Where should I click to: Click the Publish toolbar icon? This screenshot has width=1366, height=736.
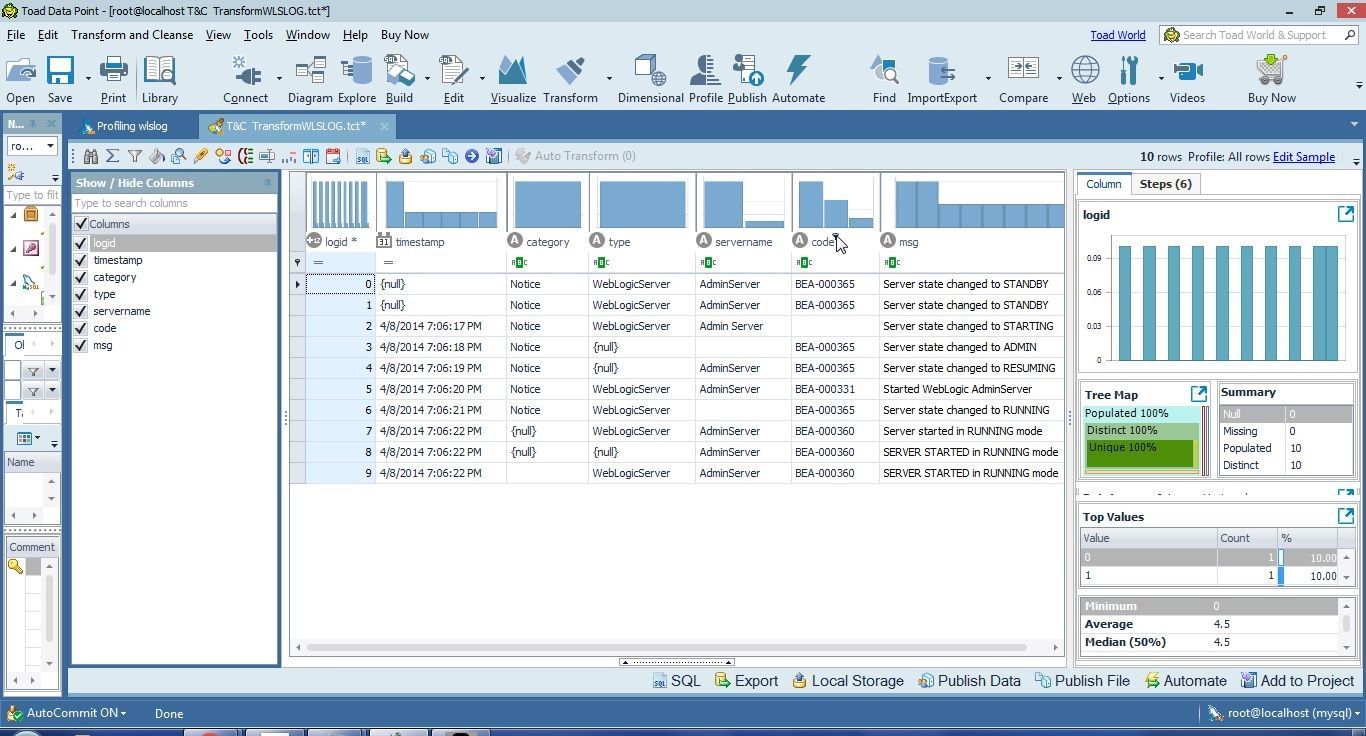747,80
